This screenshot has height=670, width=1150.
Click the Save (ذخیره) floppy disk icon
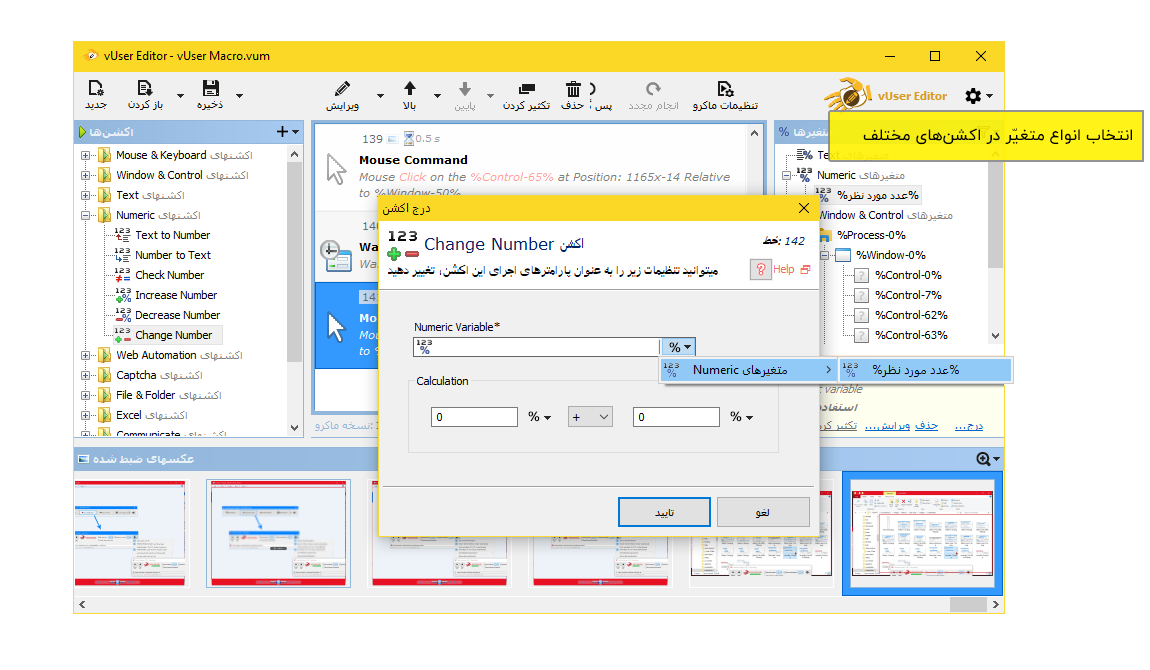pyautogui.click(x=210, y=89)
